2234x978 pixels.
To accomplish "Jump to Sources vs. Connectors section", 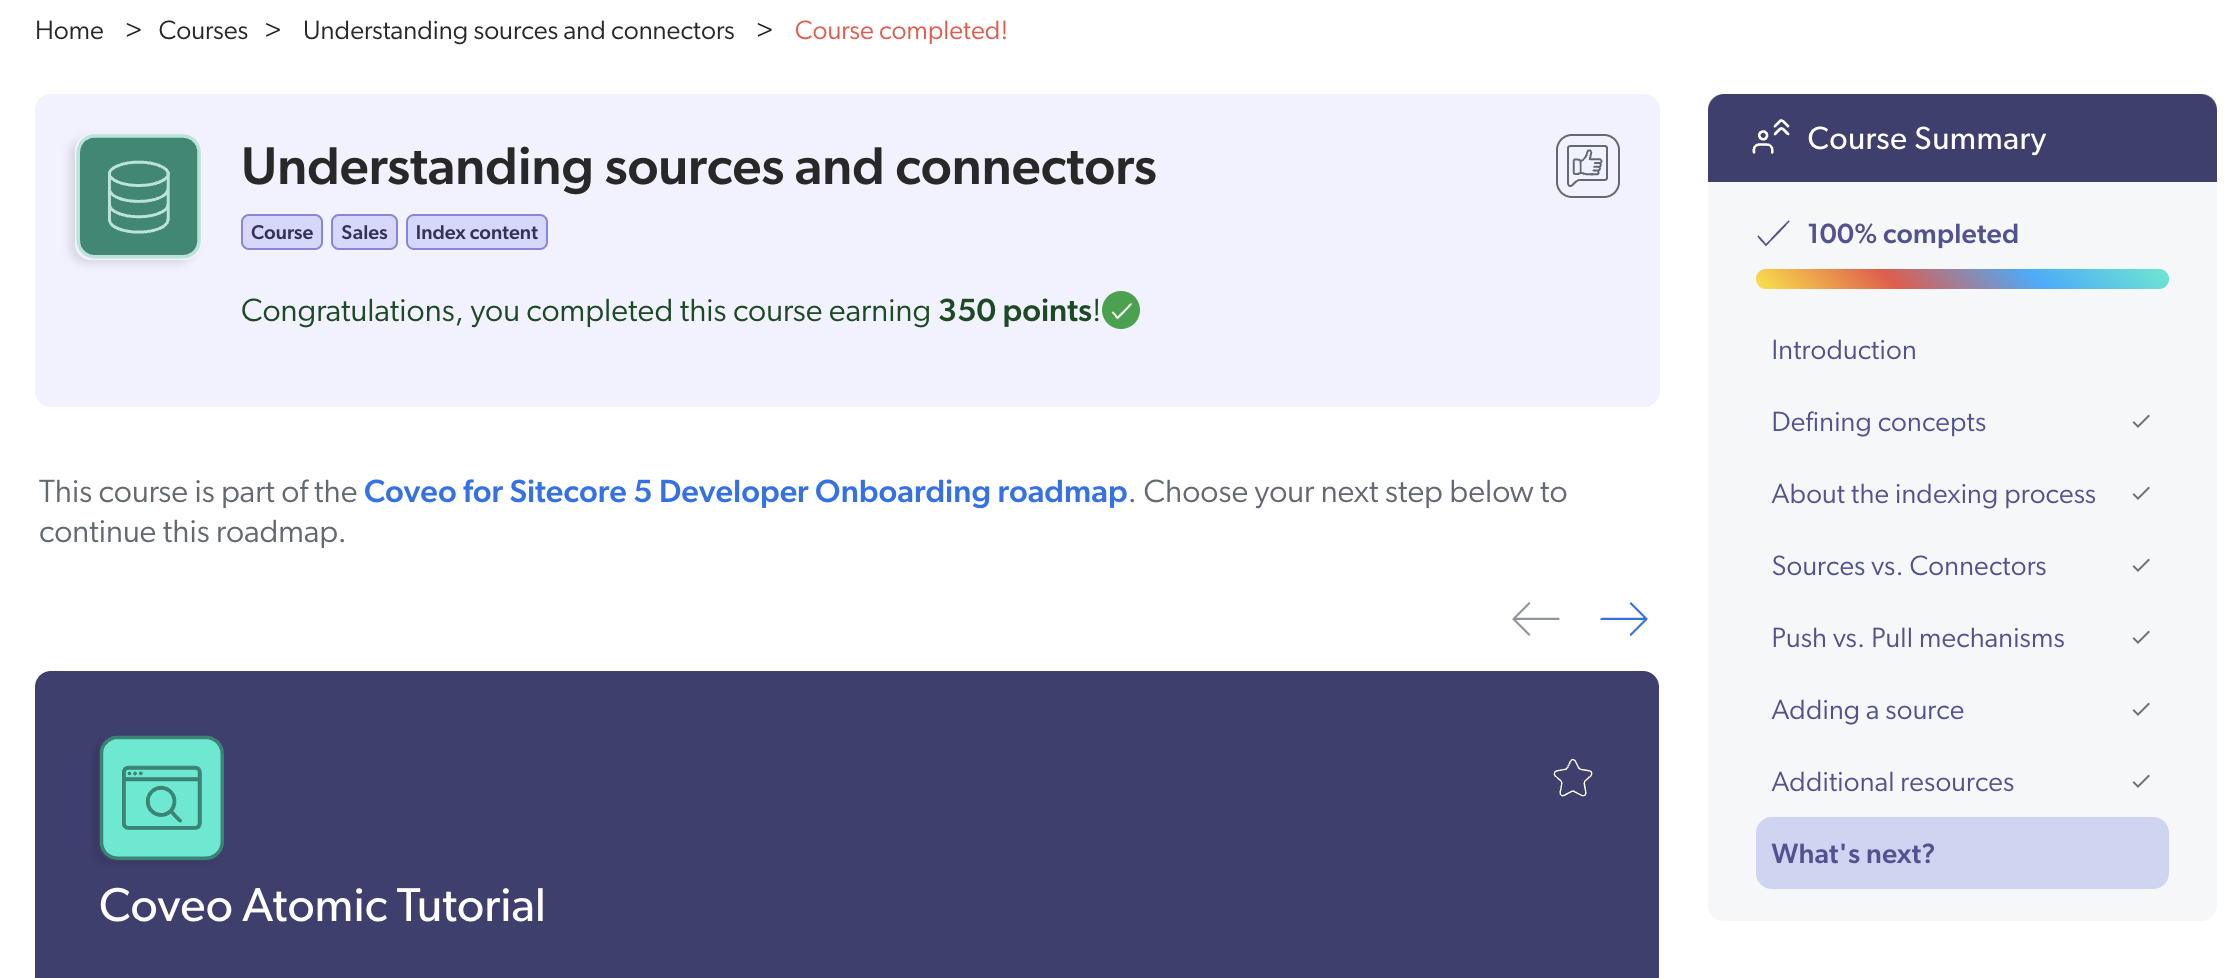I will 1908,566.
